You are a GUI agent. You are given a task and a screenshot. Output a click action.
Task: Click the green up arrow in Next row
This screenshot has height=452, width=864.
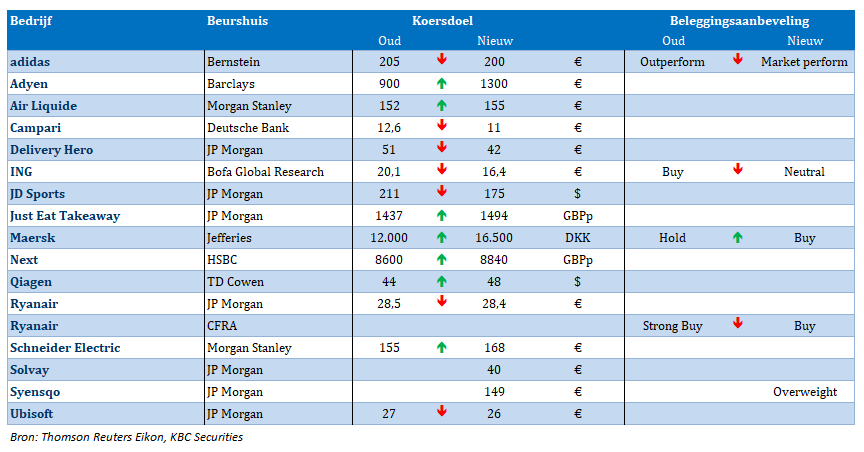[x=441, y=260]
